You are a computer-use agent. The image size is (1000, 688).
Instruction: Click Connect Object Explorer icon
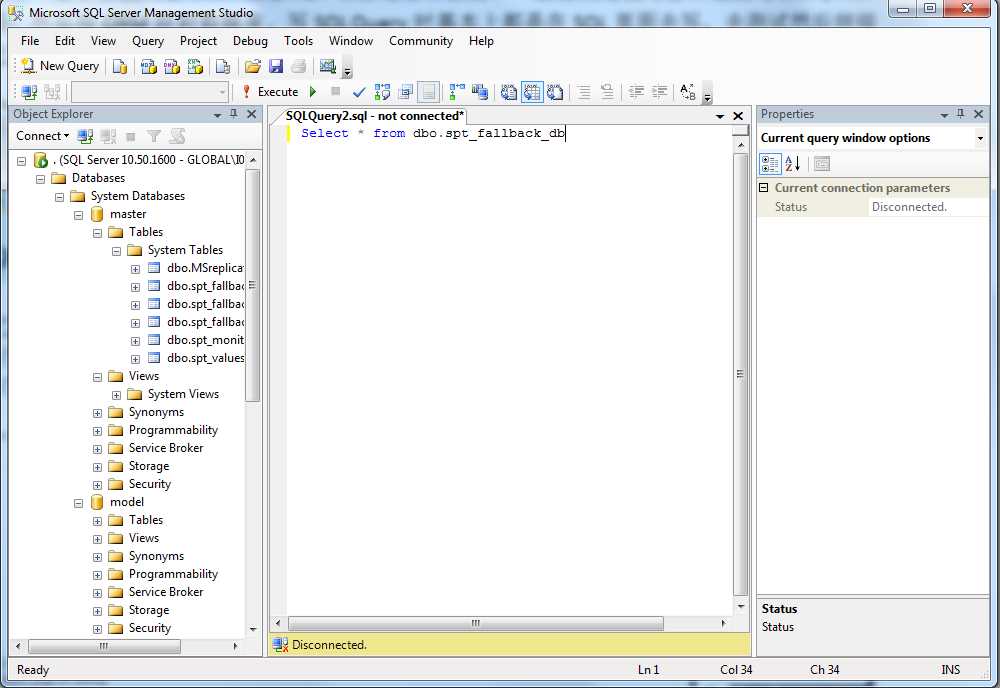click(85, 136)
